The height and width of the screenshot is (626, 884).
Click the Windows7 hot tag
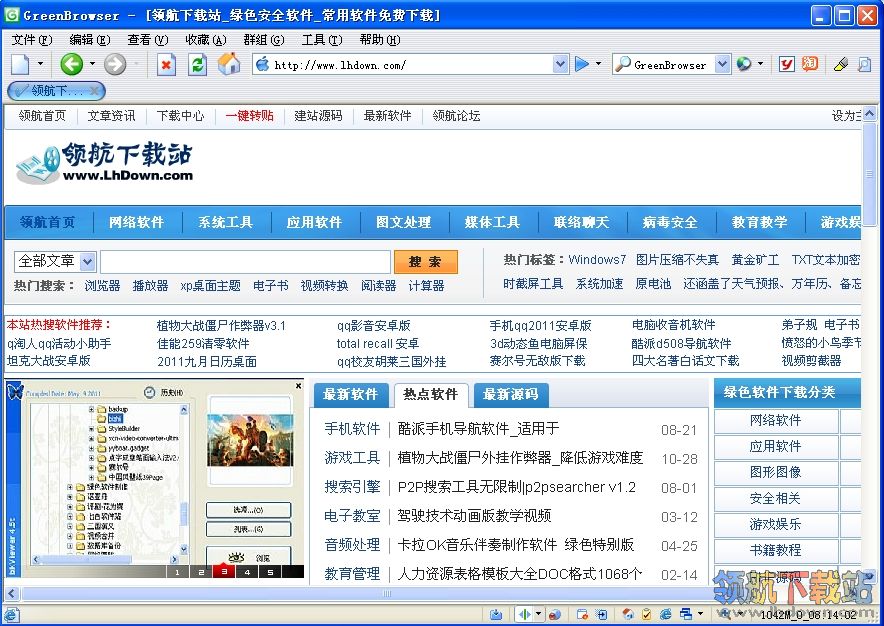597,259
